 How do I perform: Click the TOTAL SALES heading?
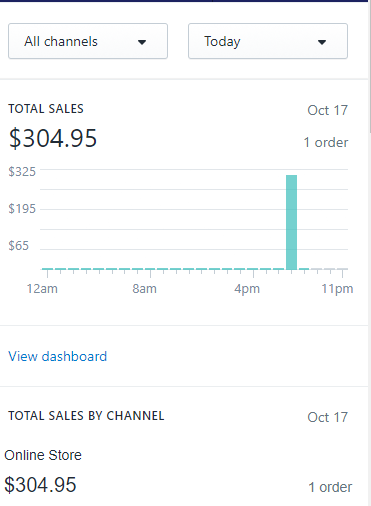pyautogui.click(x=46, y=109)
